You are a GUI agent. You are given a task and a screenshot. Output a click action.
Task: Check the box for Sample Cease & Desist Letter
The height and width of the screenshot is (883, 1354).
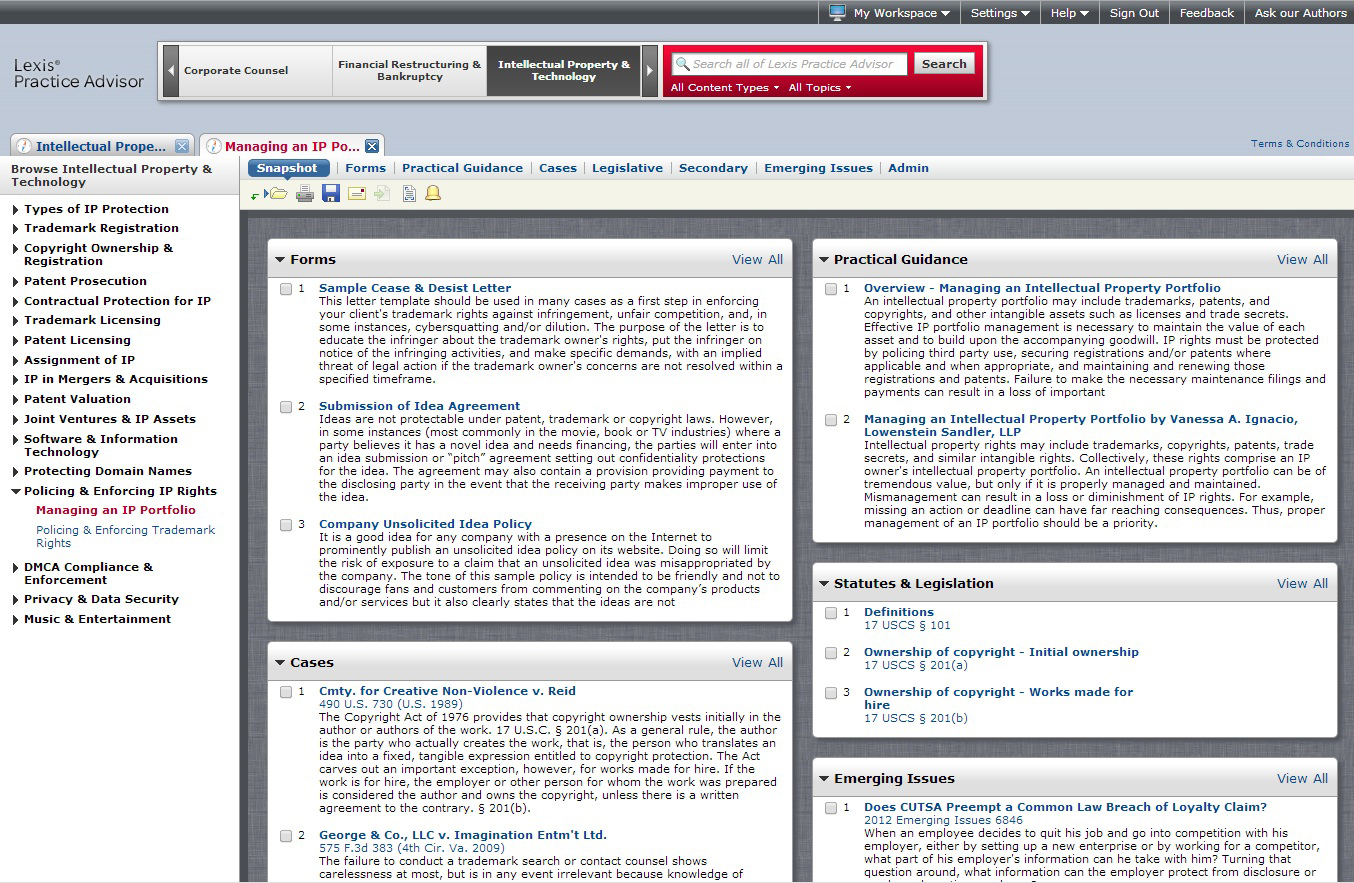click(286, 289)
